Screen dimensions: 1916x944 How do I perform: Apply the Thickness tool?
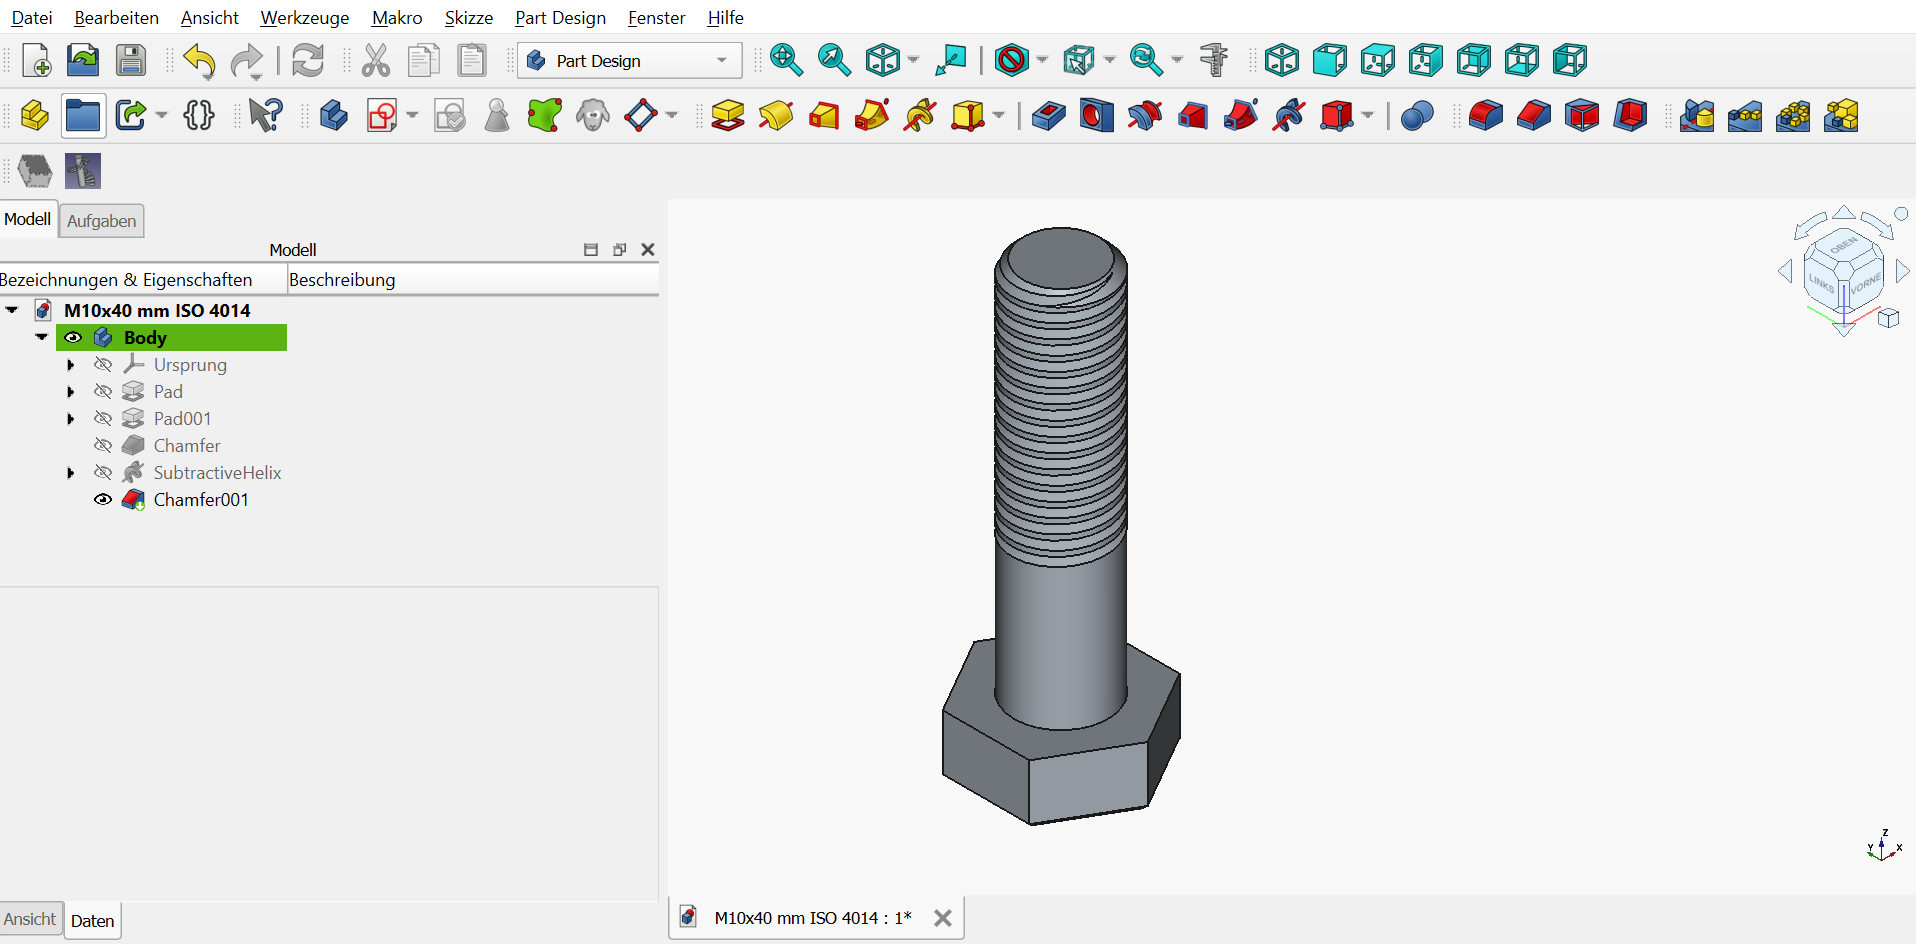(1630, 116)
